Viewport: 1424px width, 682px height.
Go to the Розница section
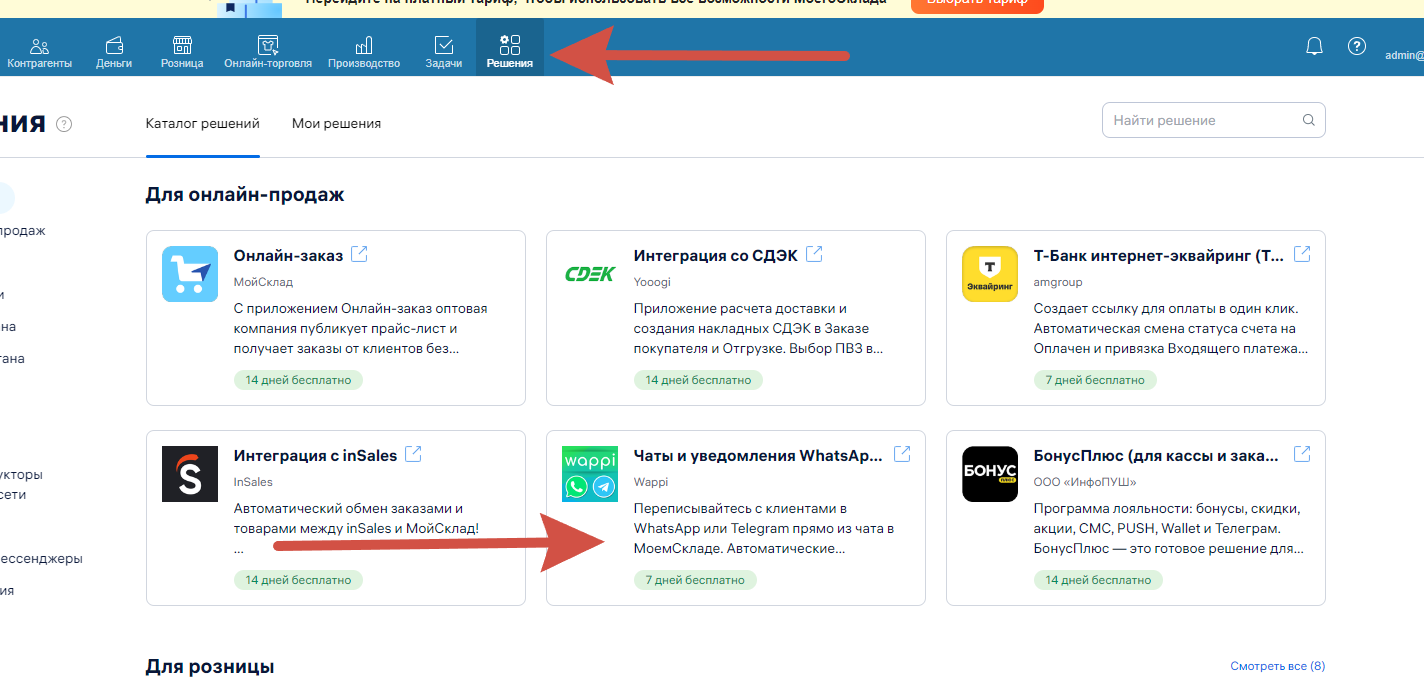pos(182,53)
